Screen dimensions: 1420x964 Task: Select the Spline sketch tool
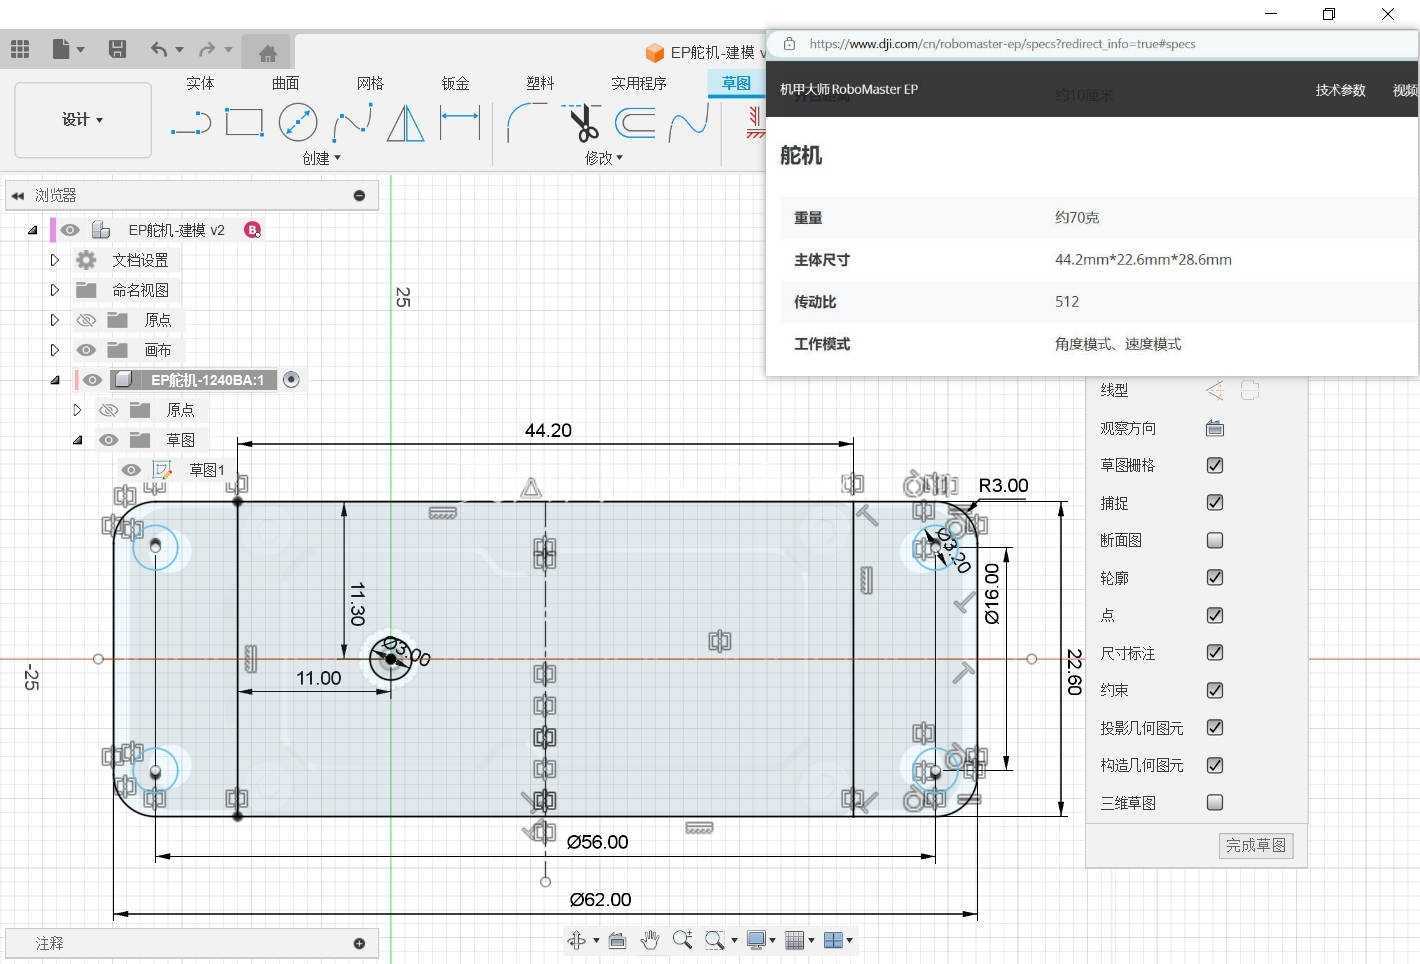point(352,124)
